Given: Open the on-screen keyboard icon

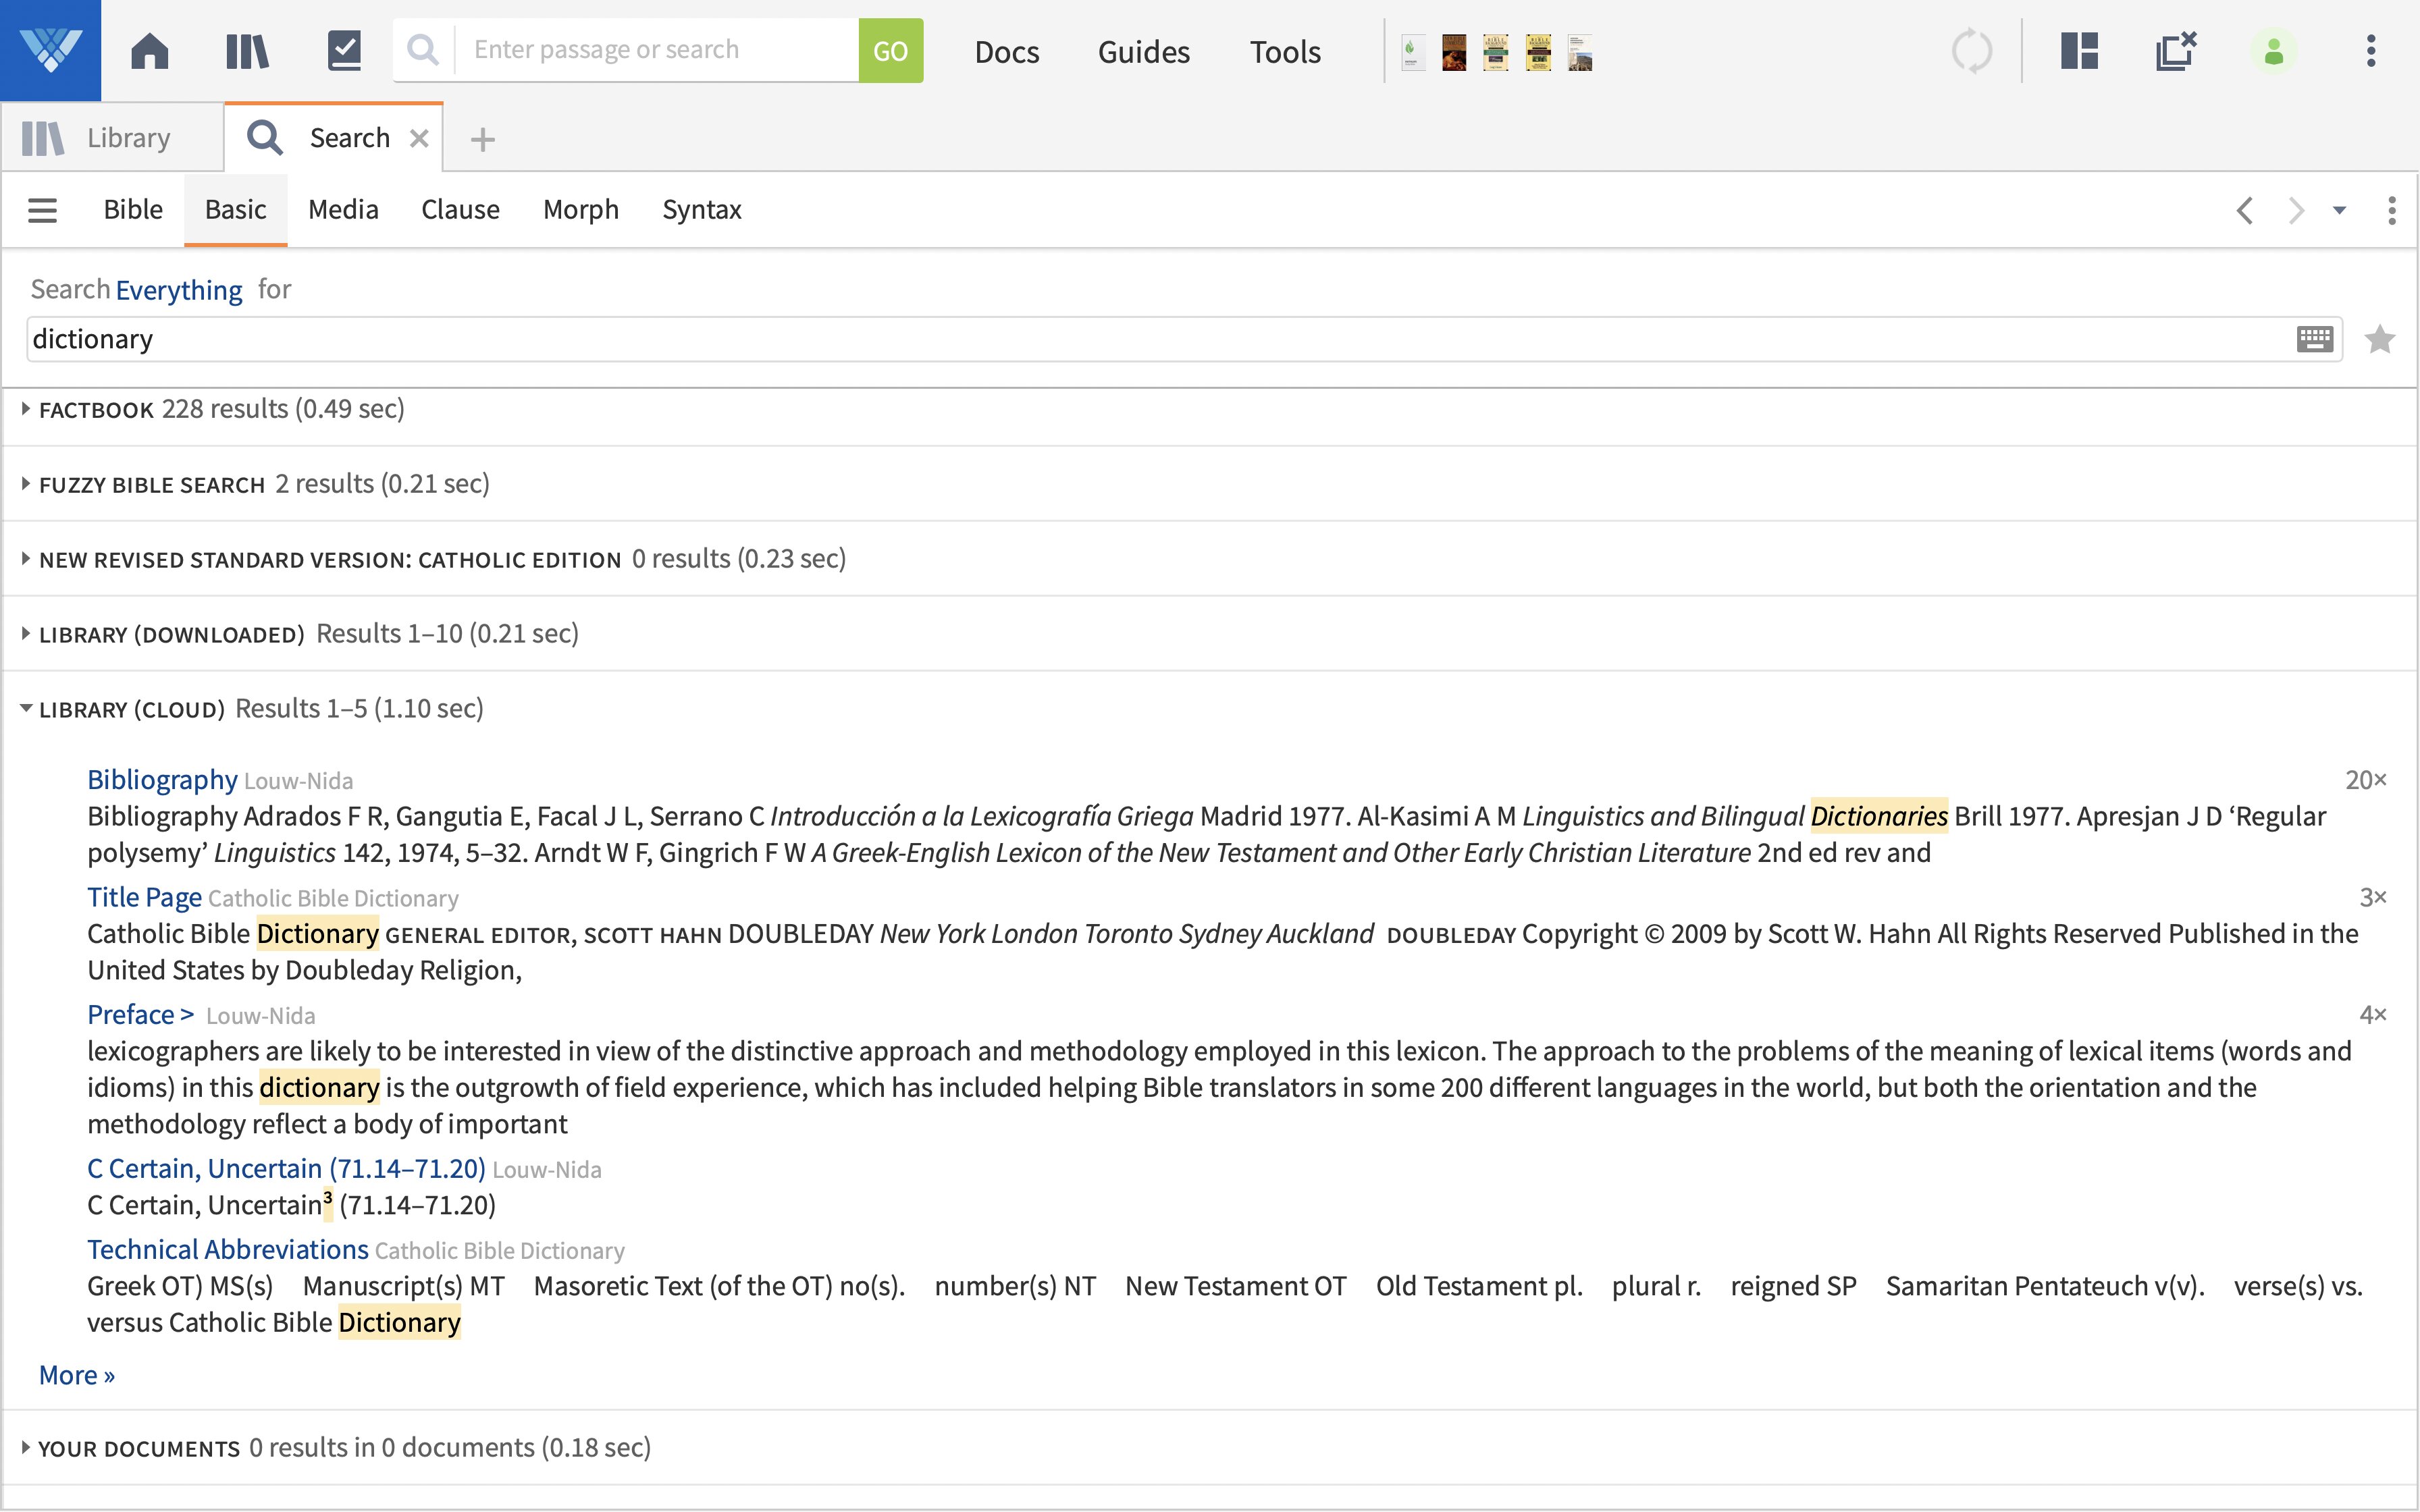Looking at the screenshot, I should (x=2315, y=340).
